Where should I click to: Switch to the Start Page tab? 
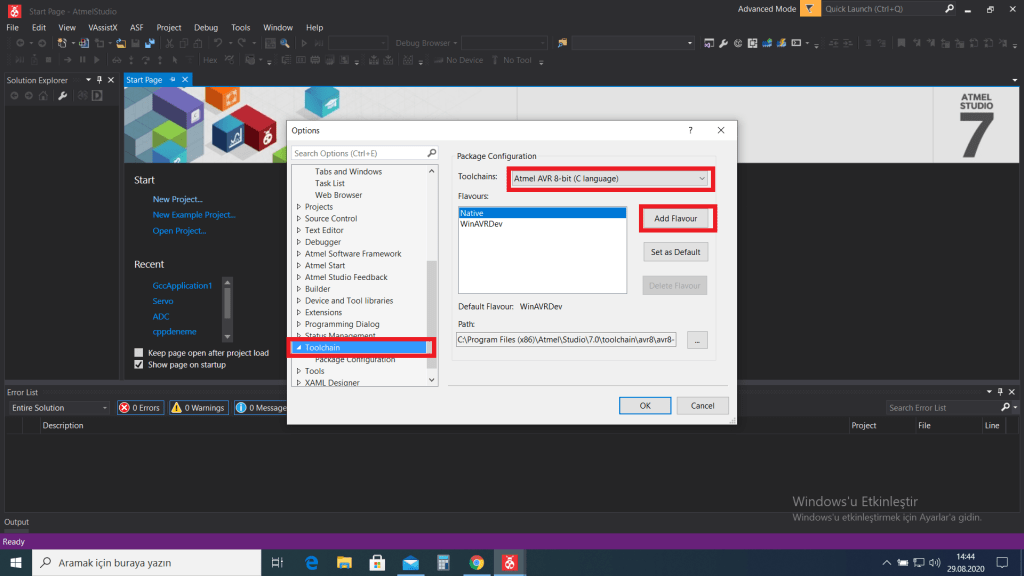pyautogui.click(x=144, y=80)
